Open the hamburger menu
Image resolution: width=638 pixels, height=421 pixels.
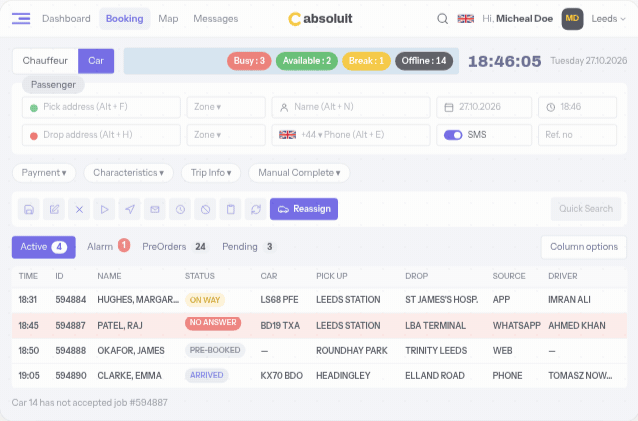tap(21, 19)
